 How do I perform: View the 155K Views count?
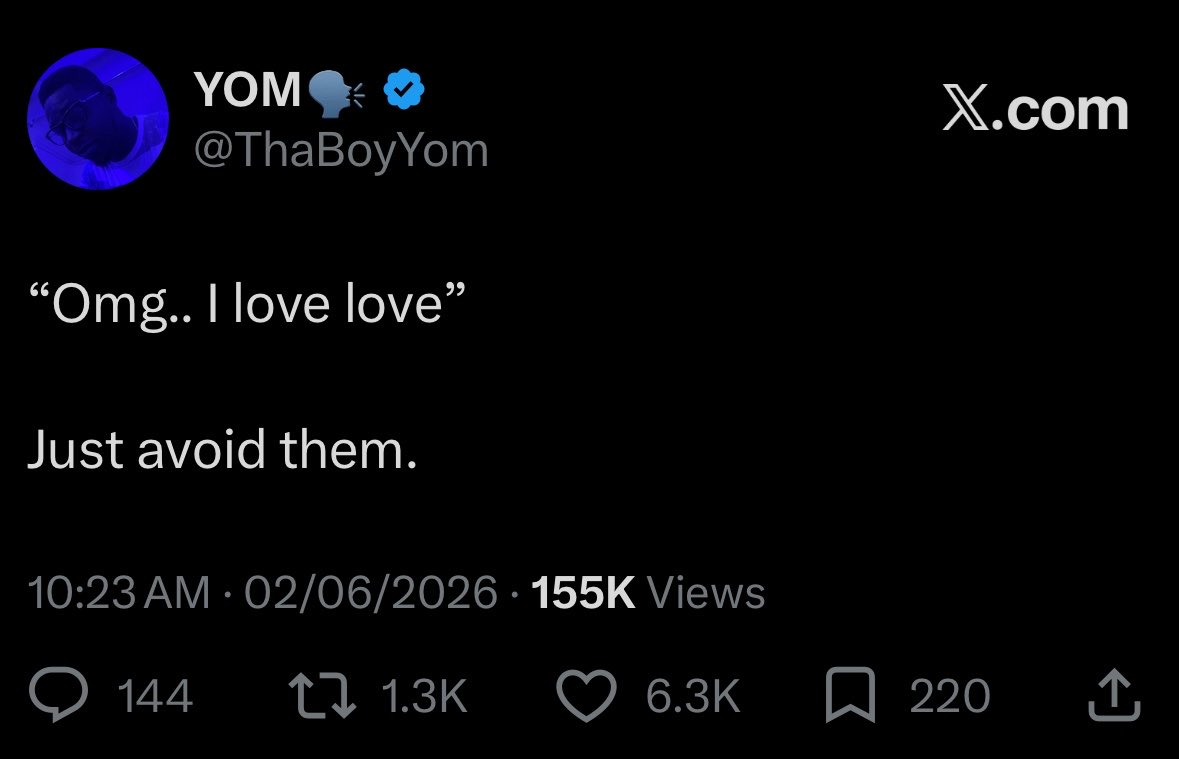tap(648, 592)
